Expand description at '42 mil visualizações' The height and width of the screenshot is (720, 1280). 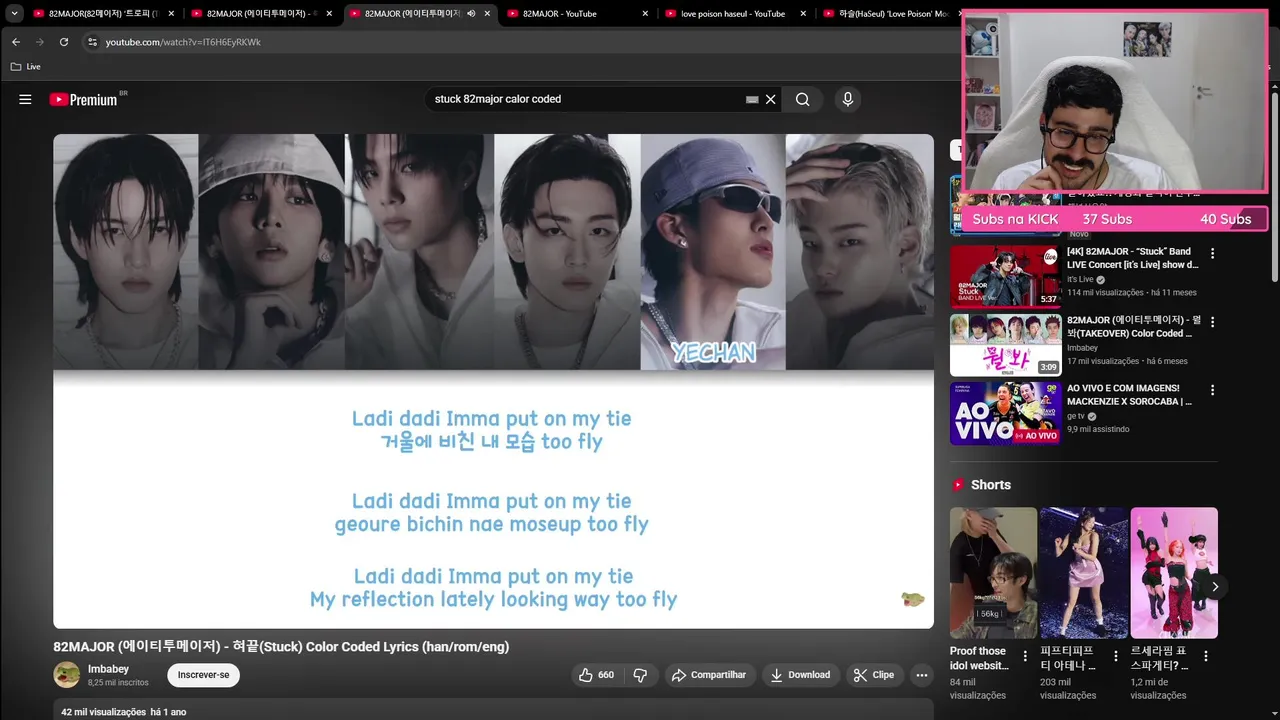tap(123, 712)
